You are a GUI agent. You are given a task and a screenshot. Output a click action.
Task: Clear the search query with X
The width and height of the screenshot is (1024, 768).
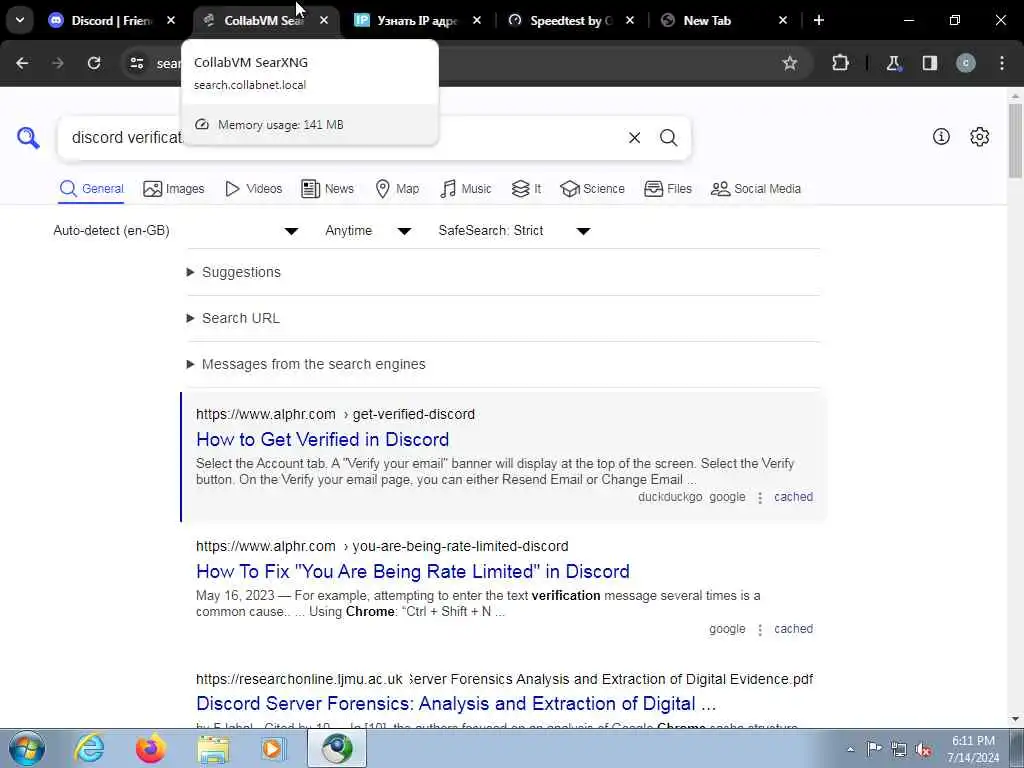pos(634,138)
